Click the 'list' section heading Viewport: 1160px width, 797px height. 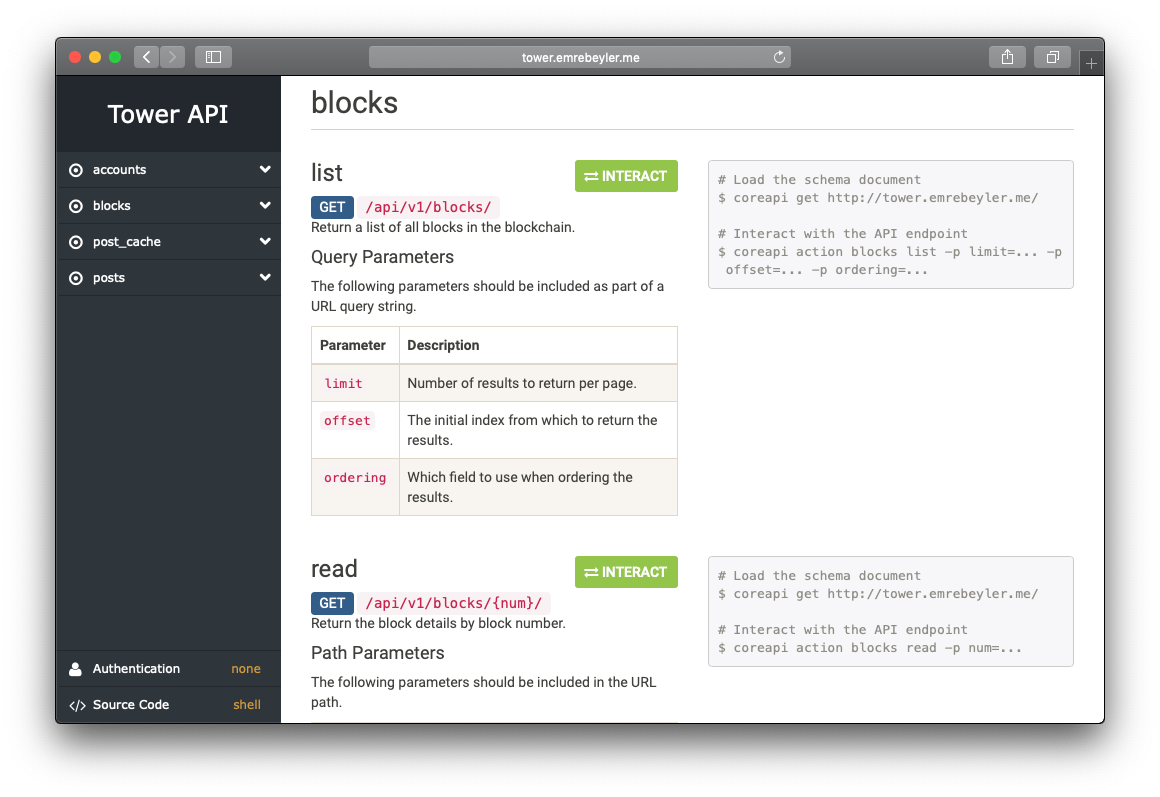coord(326,173)
